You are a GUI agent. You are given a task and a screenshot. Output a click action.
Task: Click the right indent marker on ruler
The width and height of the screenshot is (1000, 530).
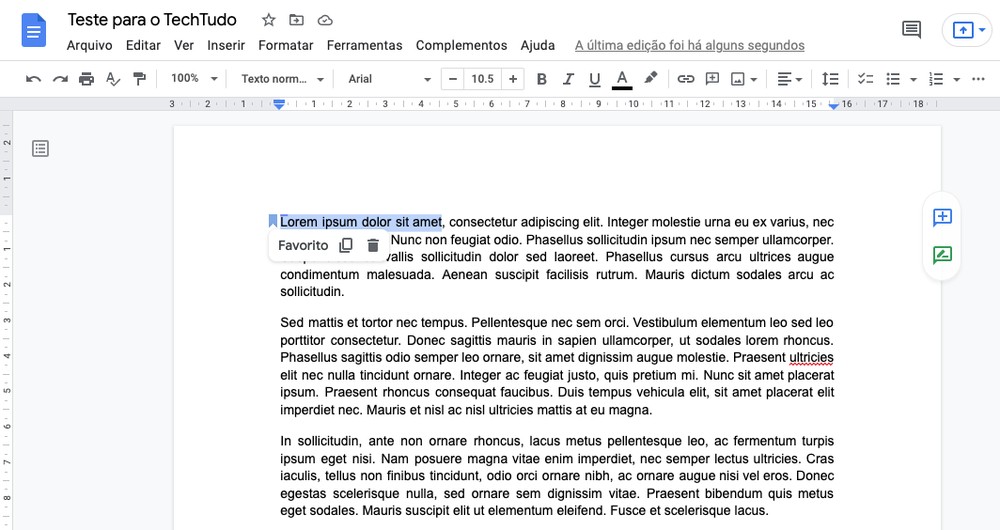[x=833, y=106]
